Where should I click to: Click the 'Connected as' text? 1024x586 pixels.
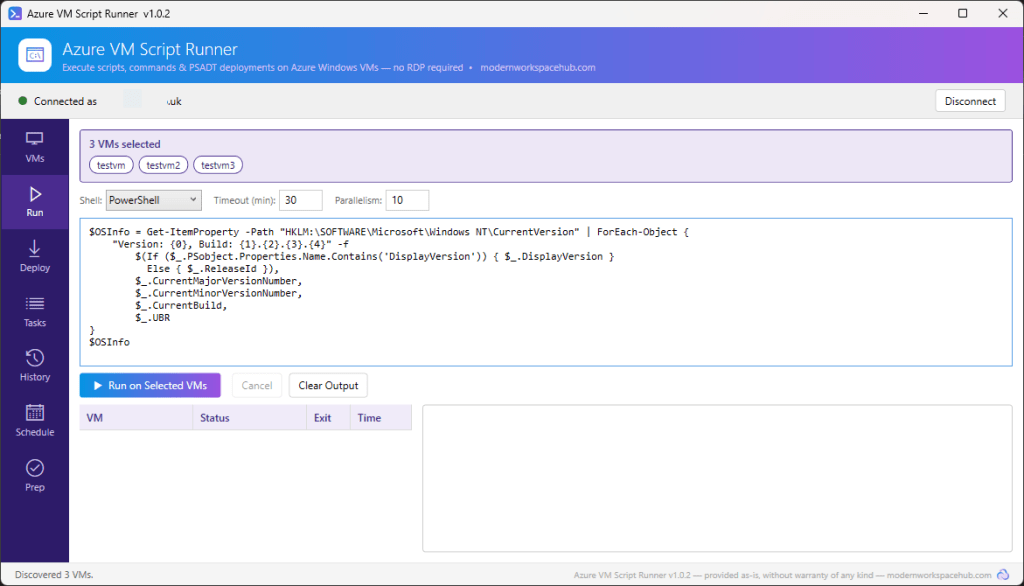click(x=65, y=101)
